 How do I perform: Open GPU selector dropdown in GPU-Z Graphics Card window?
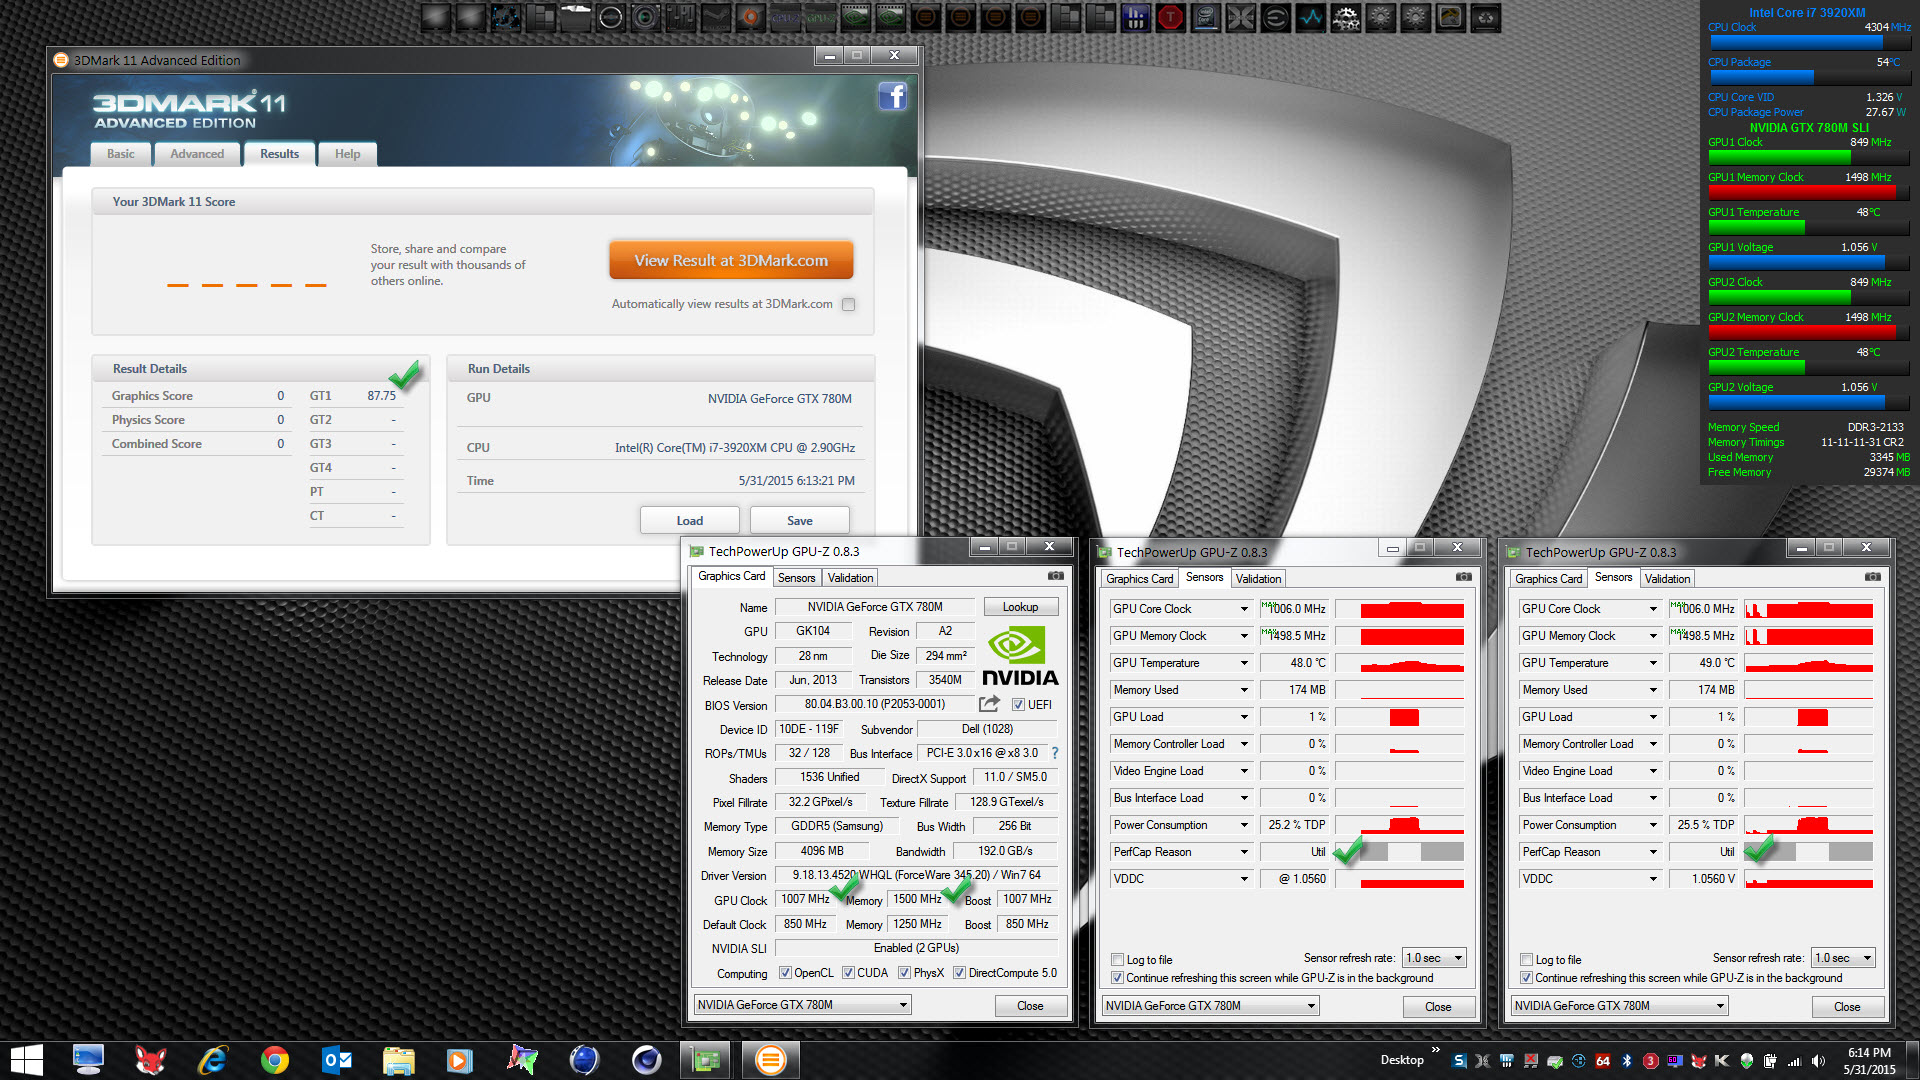[802, 1005]
